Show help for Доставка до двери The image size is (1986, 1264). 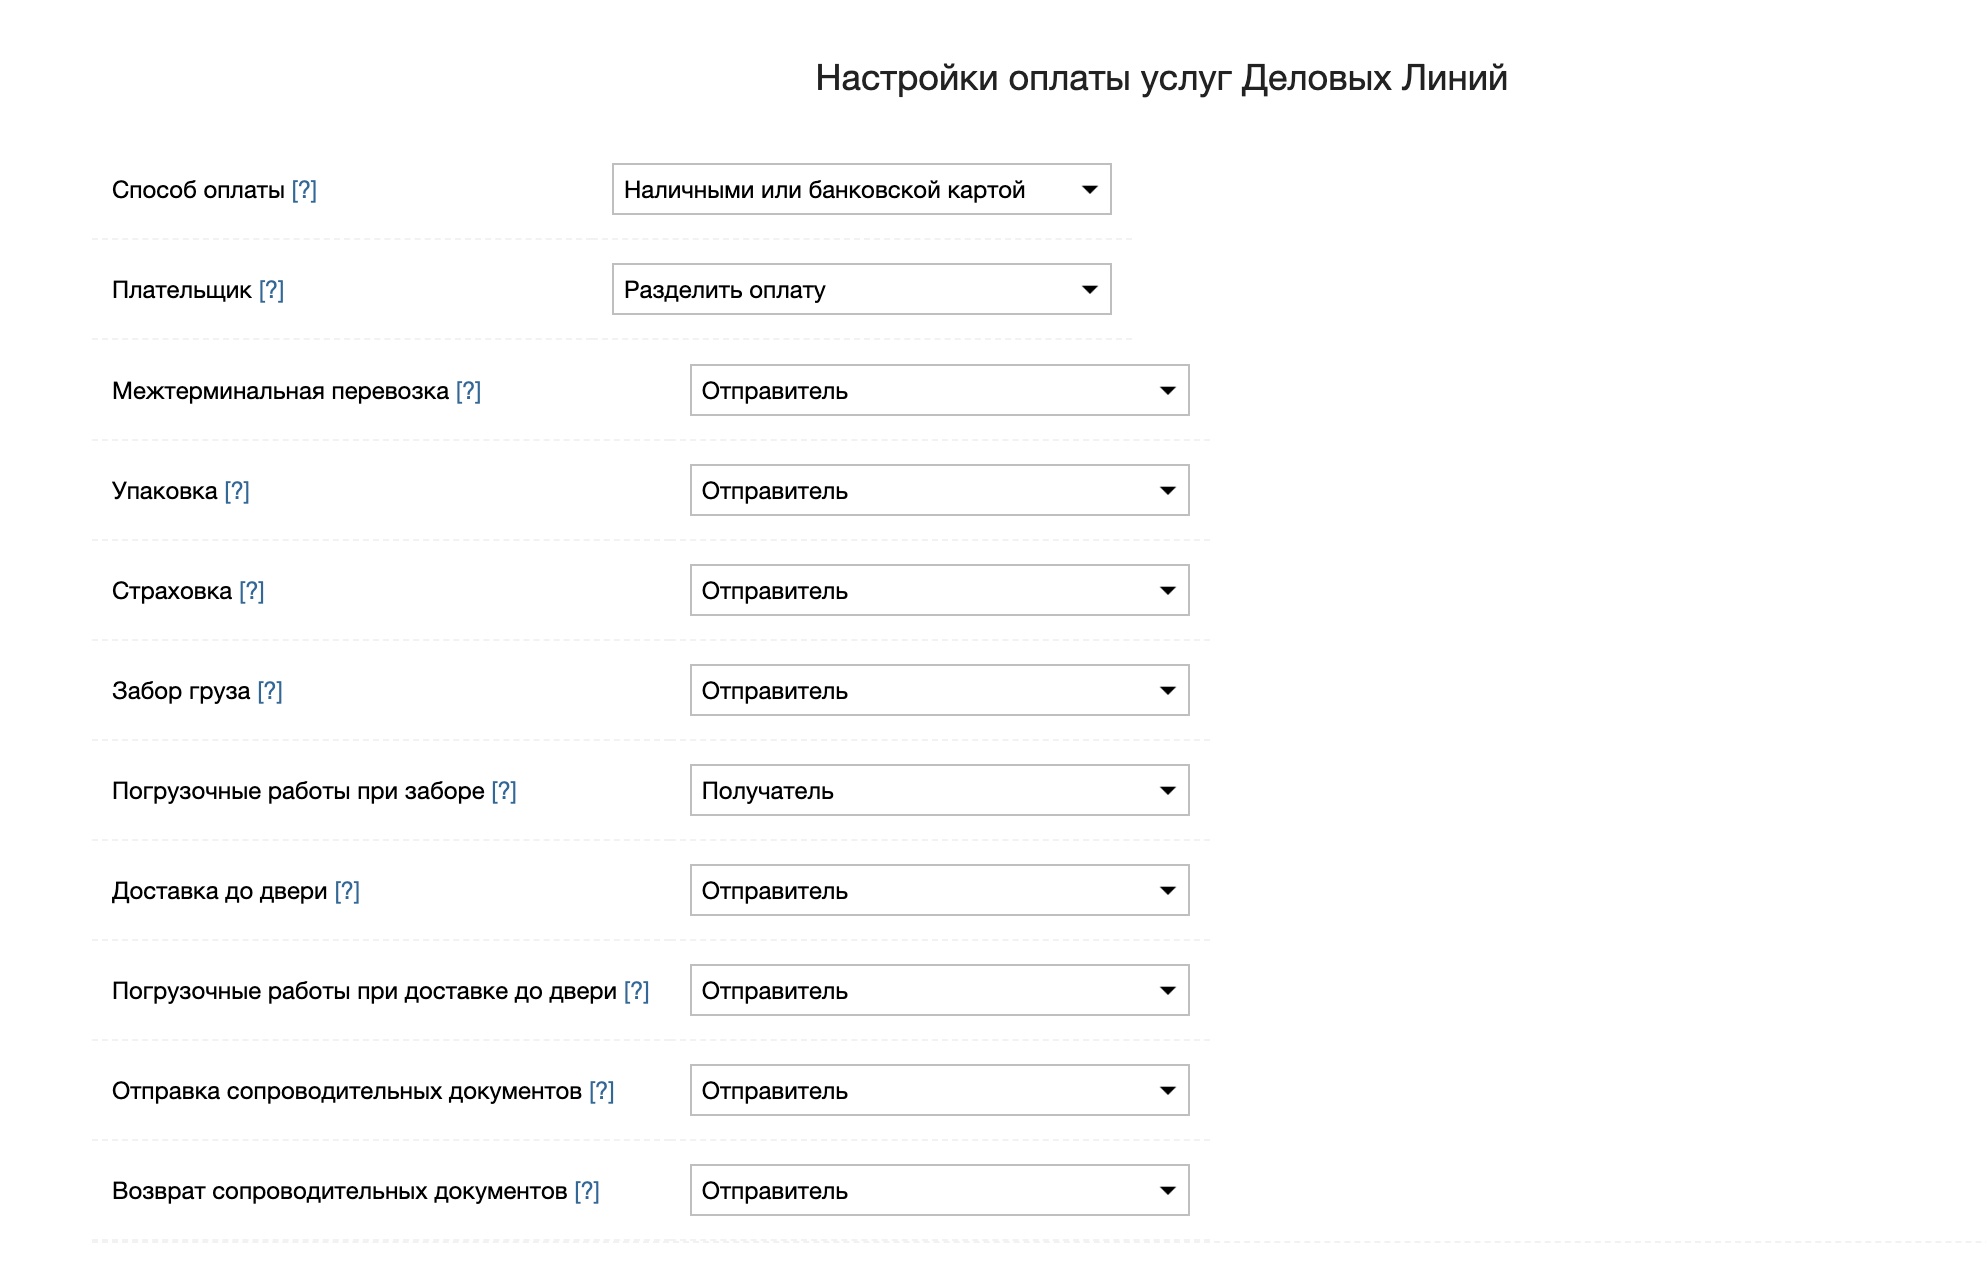coord(347,891)
